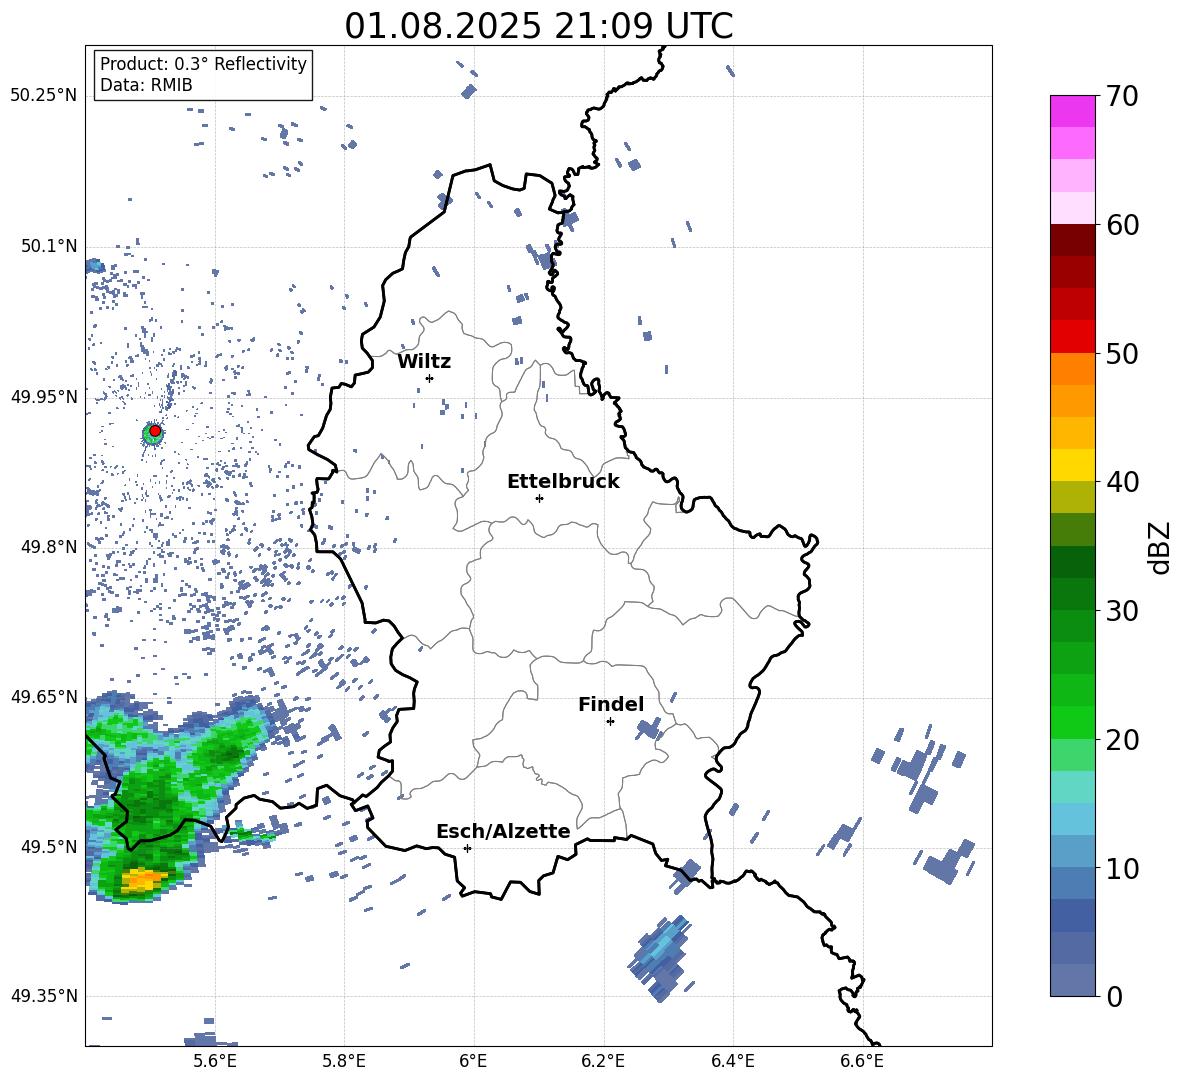
Task: Click the yellow-orange storm core in the southwest
Action: pyautogui.click(x=143, y=879)
